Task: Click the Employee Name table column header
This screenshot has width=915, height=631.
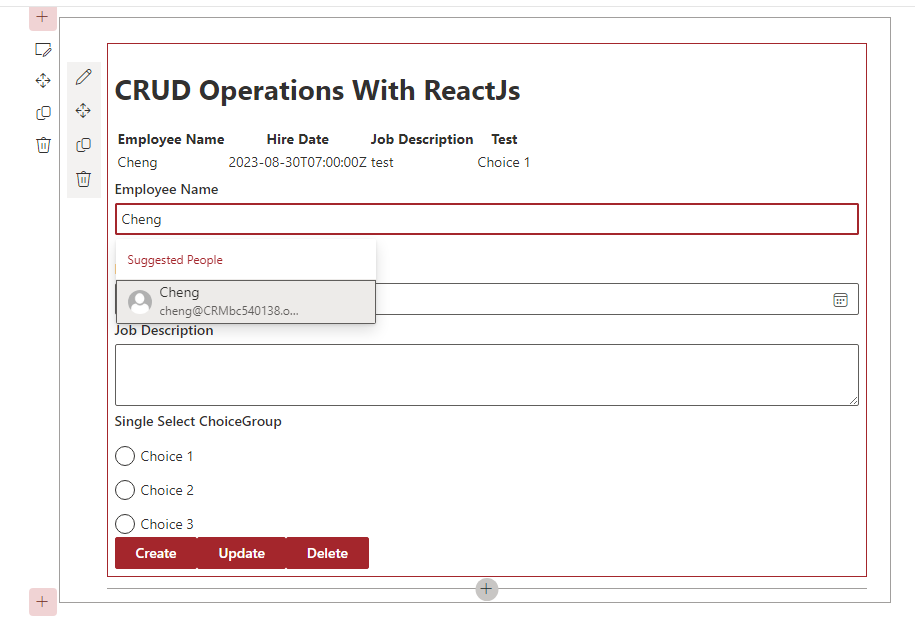Action: click(x=171, y=140)
